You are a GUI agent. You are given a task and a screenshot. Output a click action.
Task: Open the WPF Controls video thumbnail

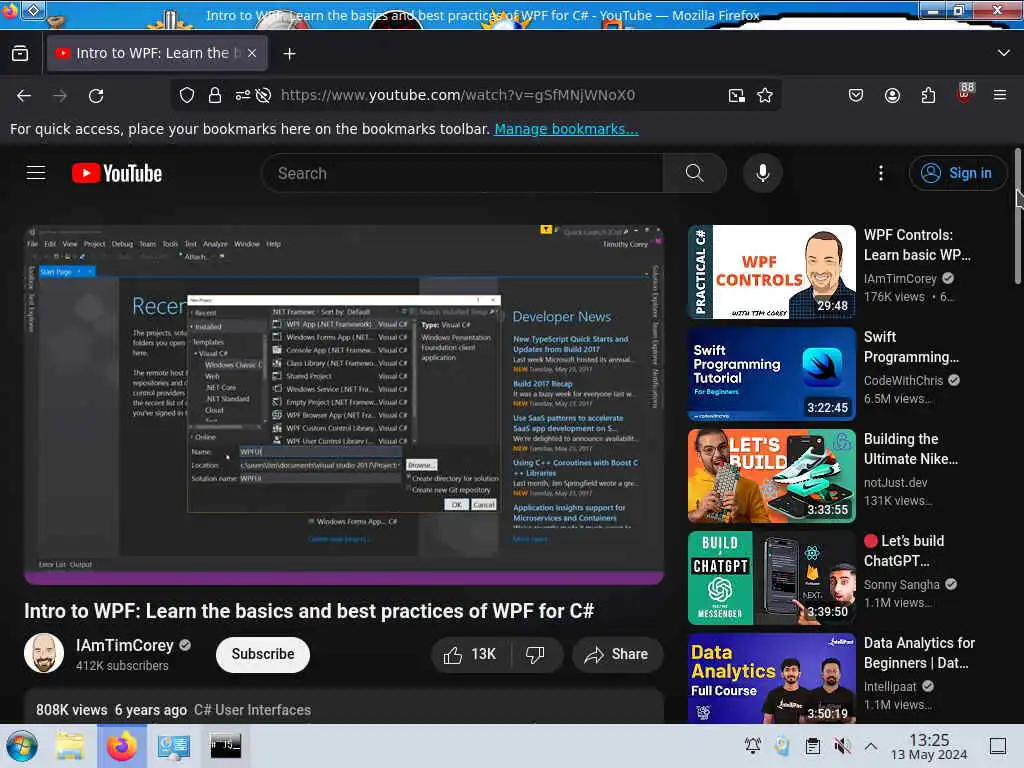[772, 272]
